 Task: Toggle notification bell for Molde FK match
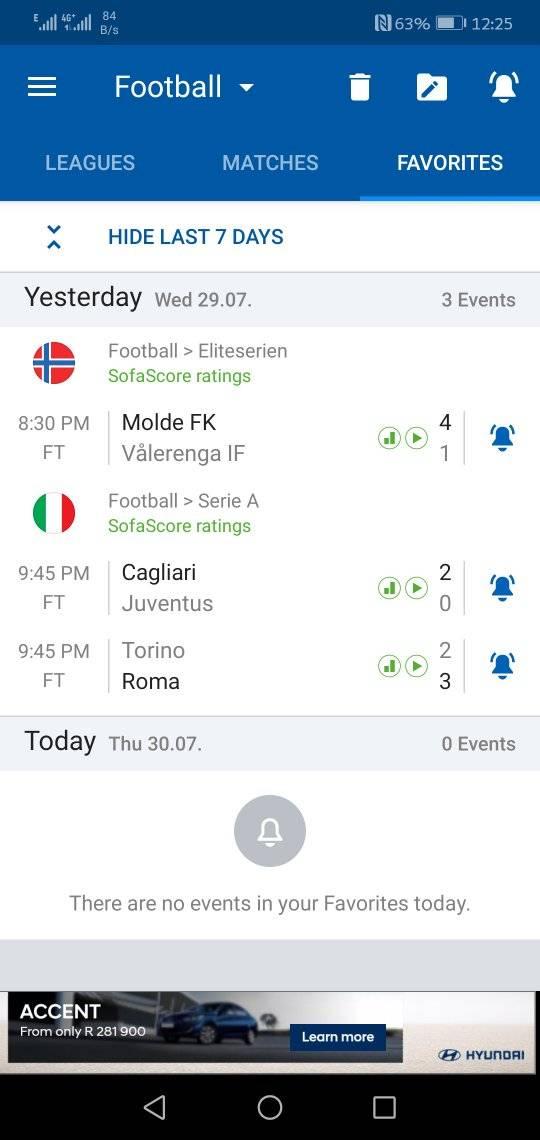(502, 438)
